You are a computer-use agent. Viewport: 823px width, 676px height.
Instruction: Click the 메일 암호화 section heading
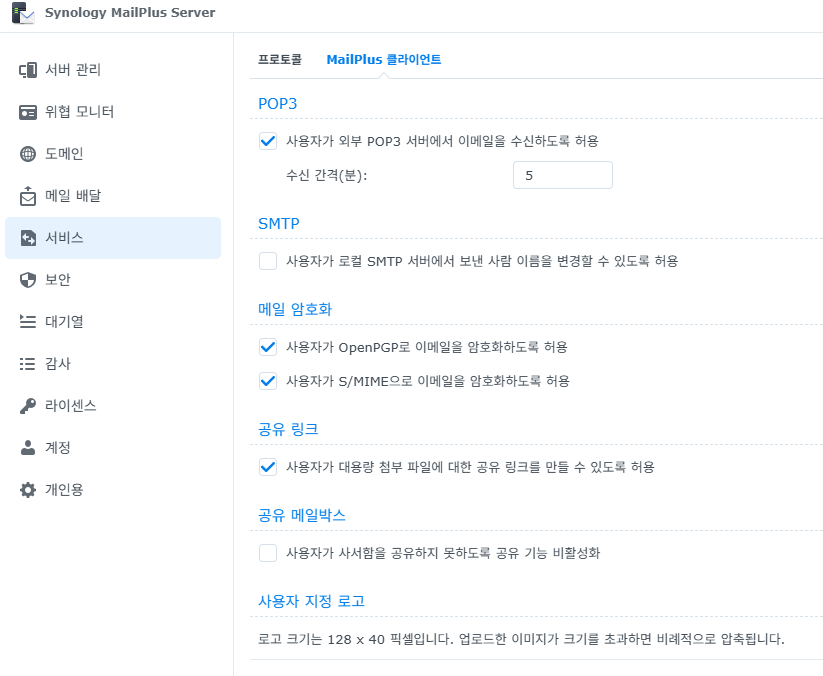point(295,310)
